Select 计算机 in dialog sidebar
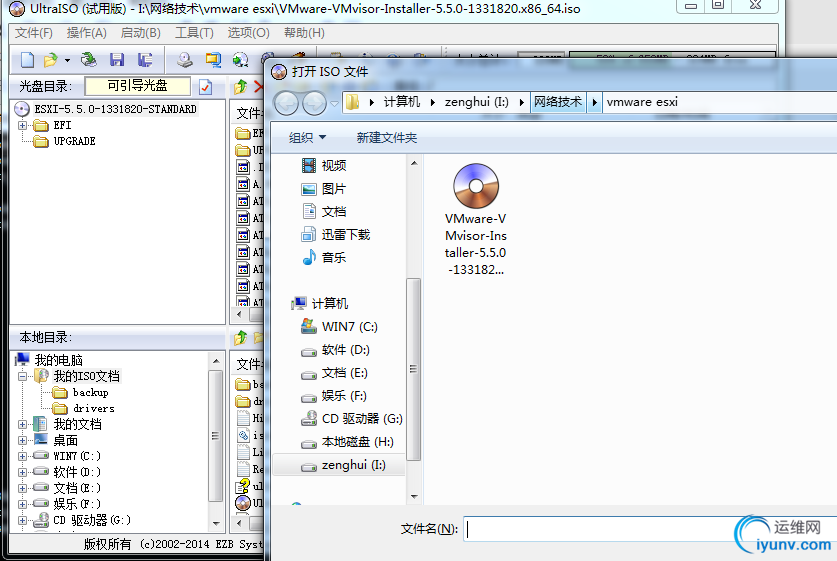 pos(320,304)
